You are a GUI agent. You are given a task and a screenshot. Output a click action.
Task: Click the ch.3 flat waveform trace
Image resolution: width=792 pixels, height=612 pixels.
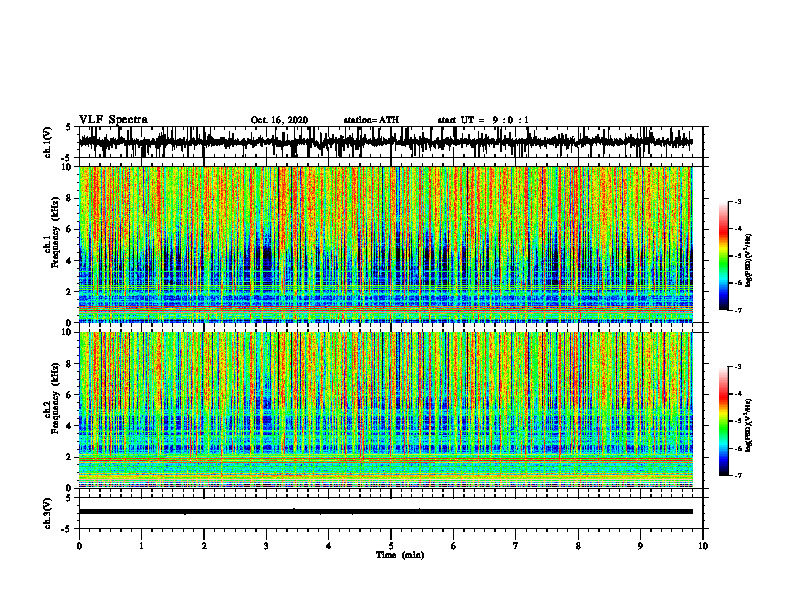point(385,512)
